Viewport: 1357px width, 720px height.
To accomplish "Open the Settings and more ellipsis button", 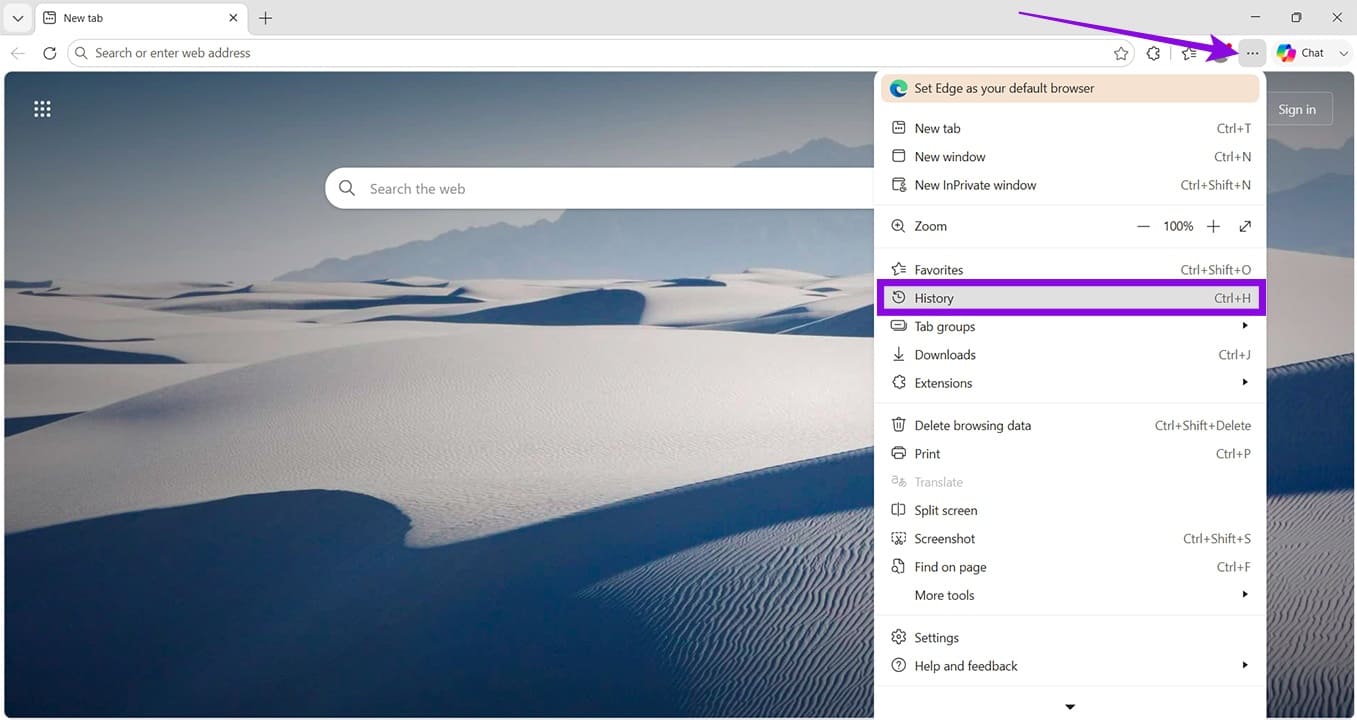I will [1252, 53].
